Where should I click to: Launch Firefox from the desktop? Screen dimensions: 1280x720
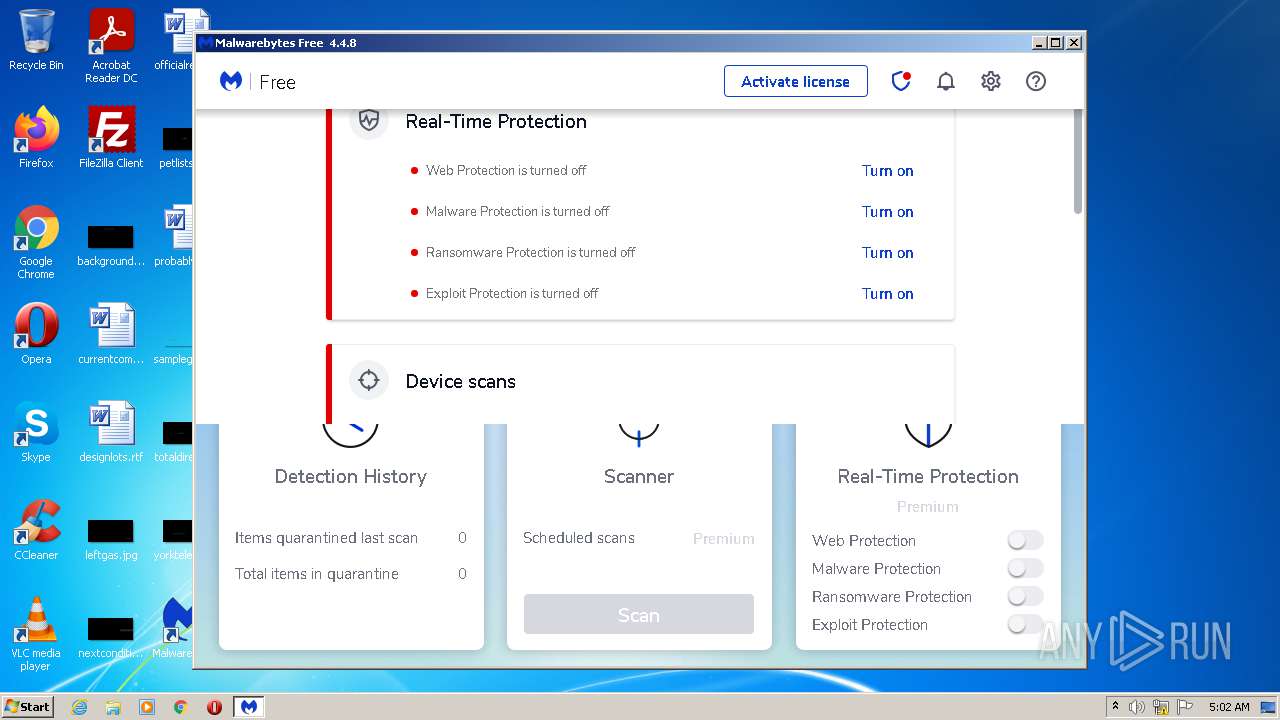coord(36,138)
